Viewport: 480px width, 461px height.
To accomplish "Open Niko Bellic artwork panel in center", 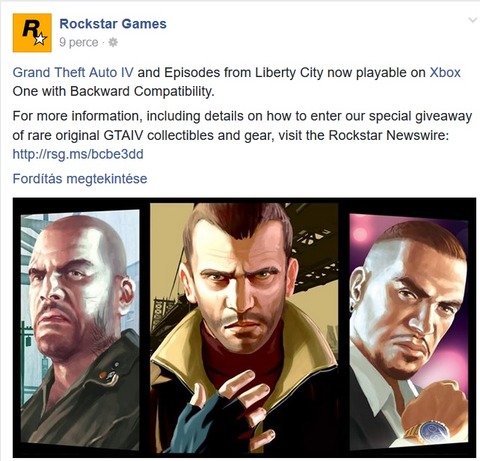I will coord(244,328).
